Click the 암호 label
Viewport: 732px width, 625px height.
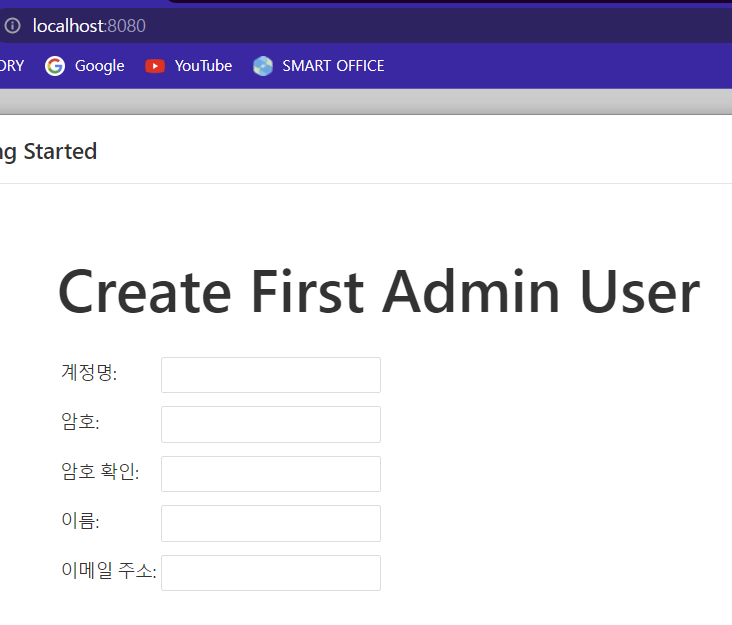80,421
